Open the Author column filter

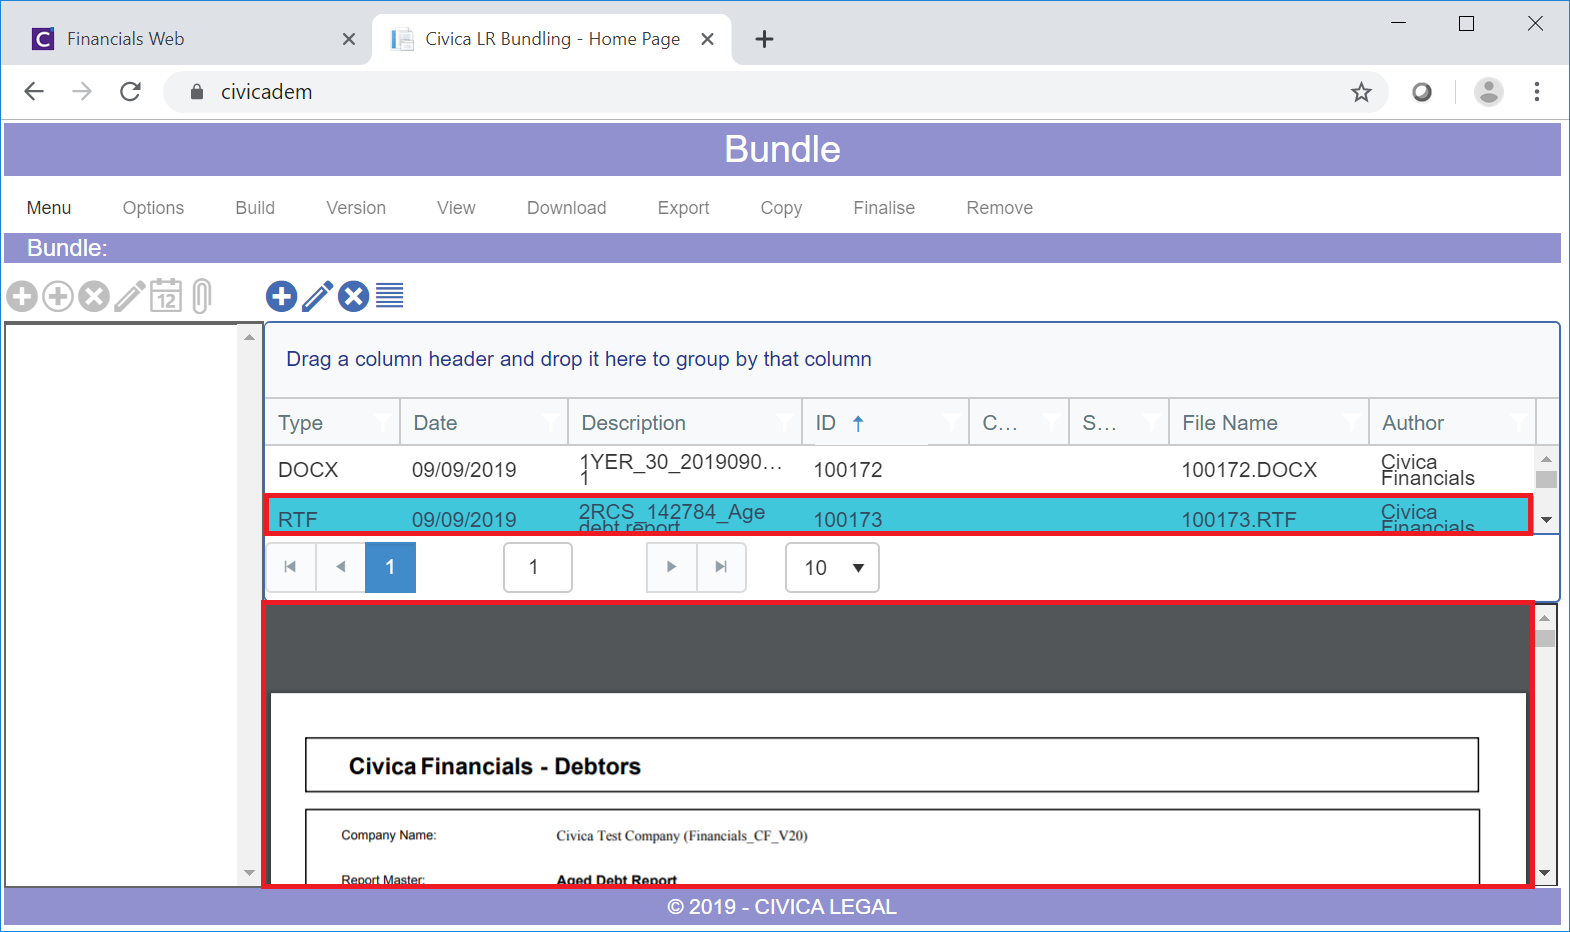pos(1519,422)
